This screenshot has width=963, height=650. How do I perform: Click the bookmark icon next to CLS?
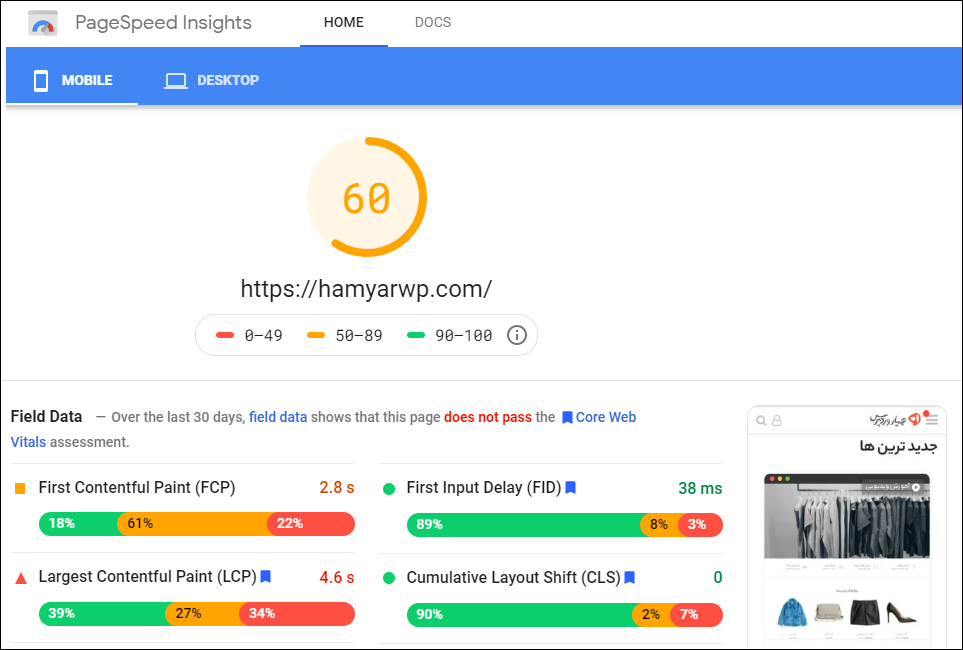click(630, 578)
